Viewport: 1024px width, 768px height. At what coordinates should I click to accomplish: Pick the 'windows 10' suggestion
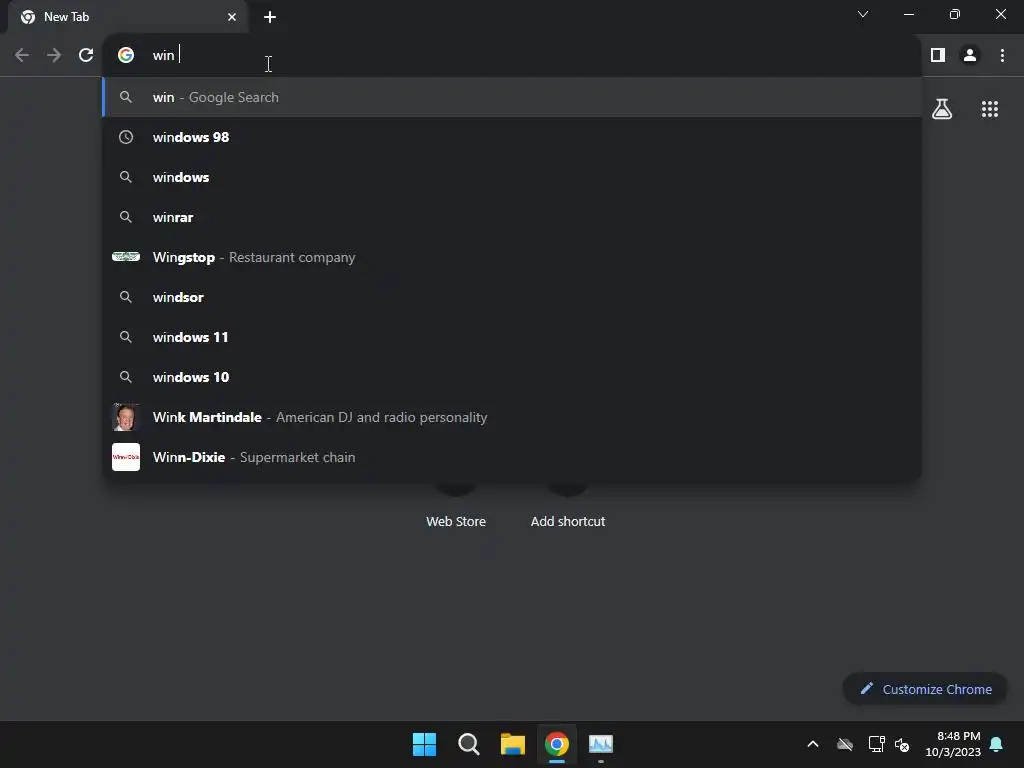512,377
